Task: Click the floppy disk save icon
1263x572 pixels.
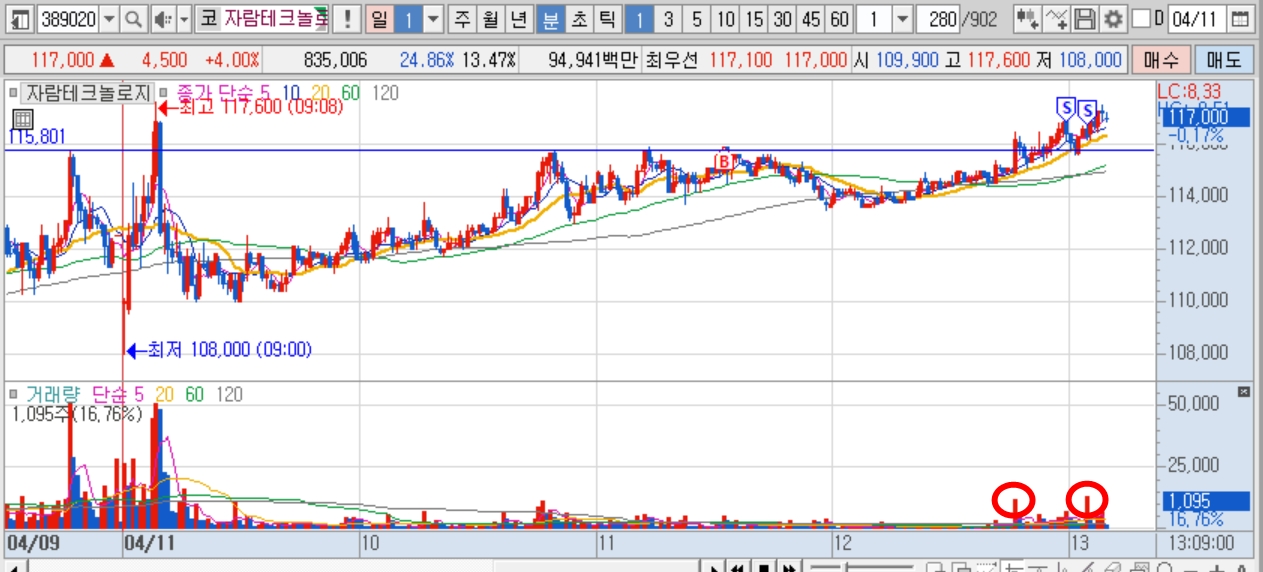Action: (x=1085, y=18)
